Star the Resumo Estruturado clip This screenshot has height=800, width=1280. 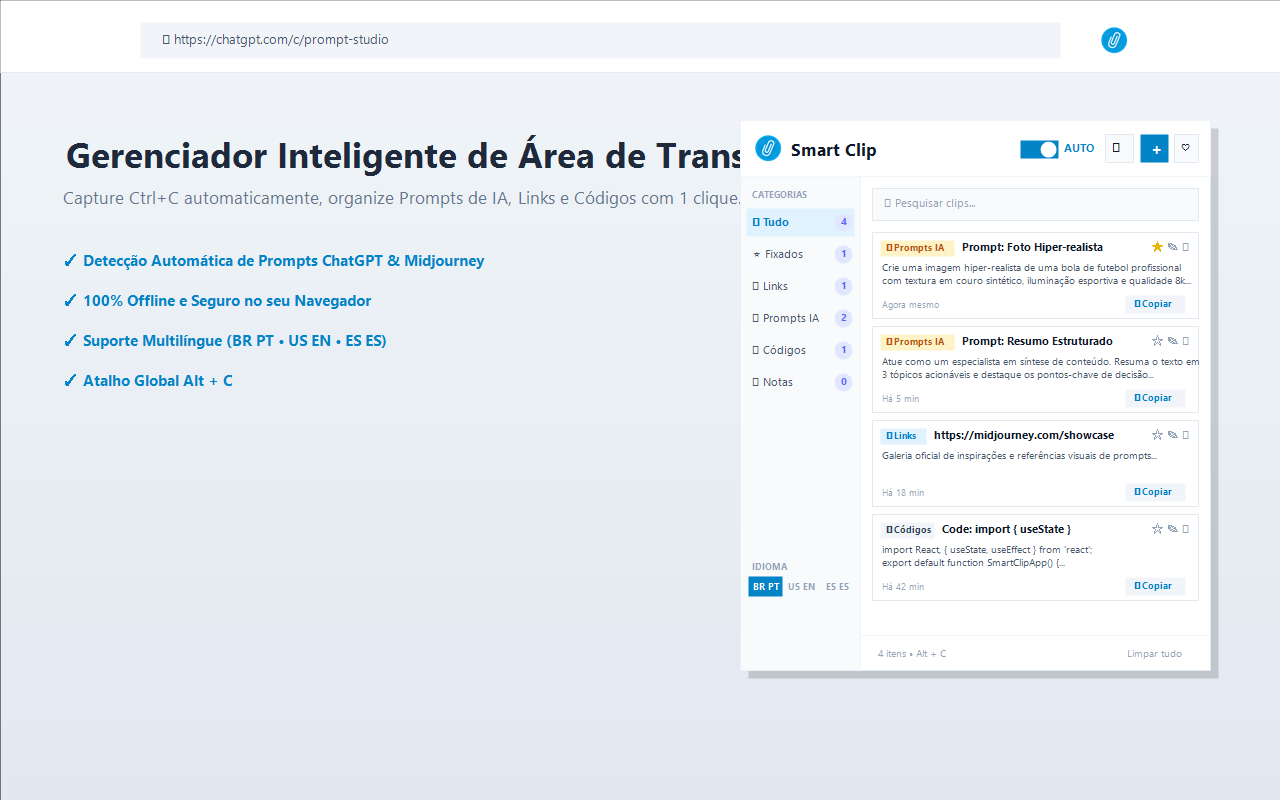[x=1157, y=341]
